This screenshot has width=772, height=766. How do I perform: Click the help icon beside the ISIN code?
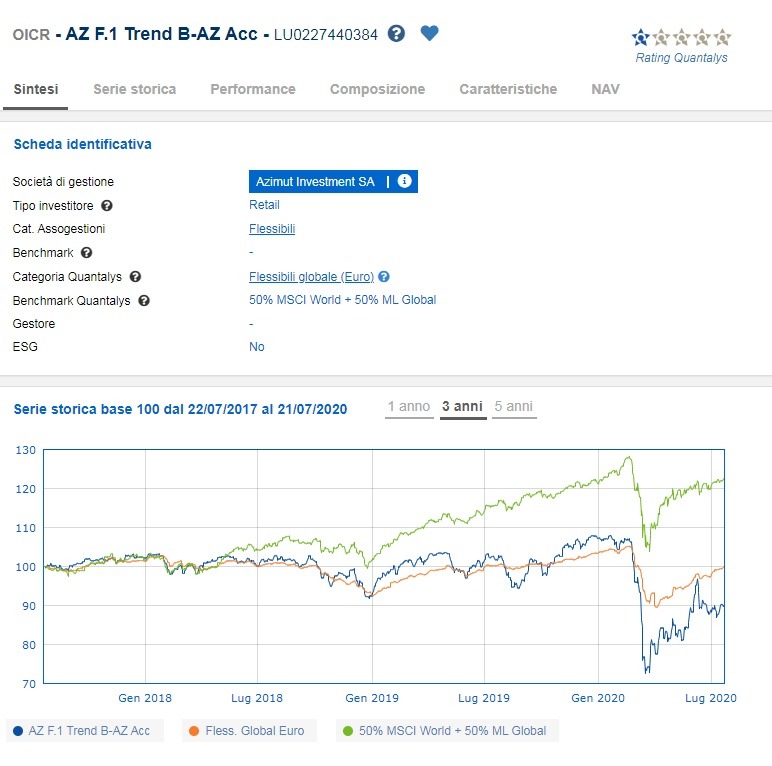[x=397, y=34]
